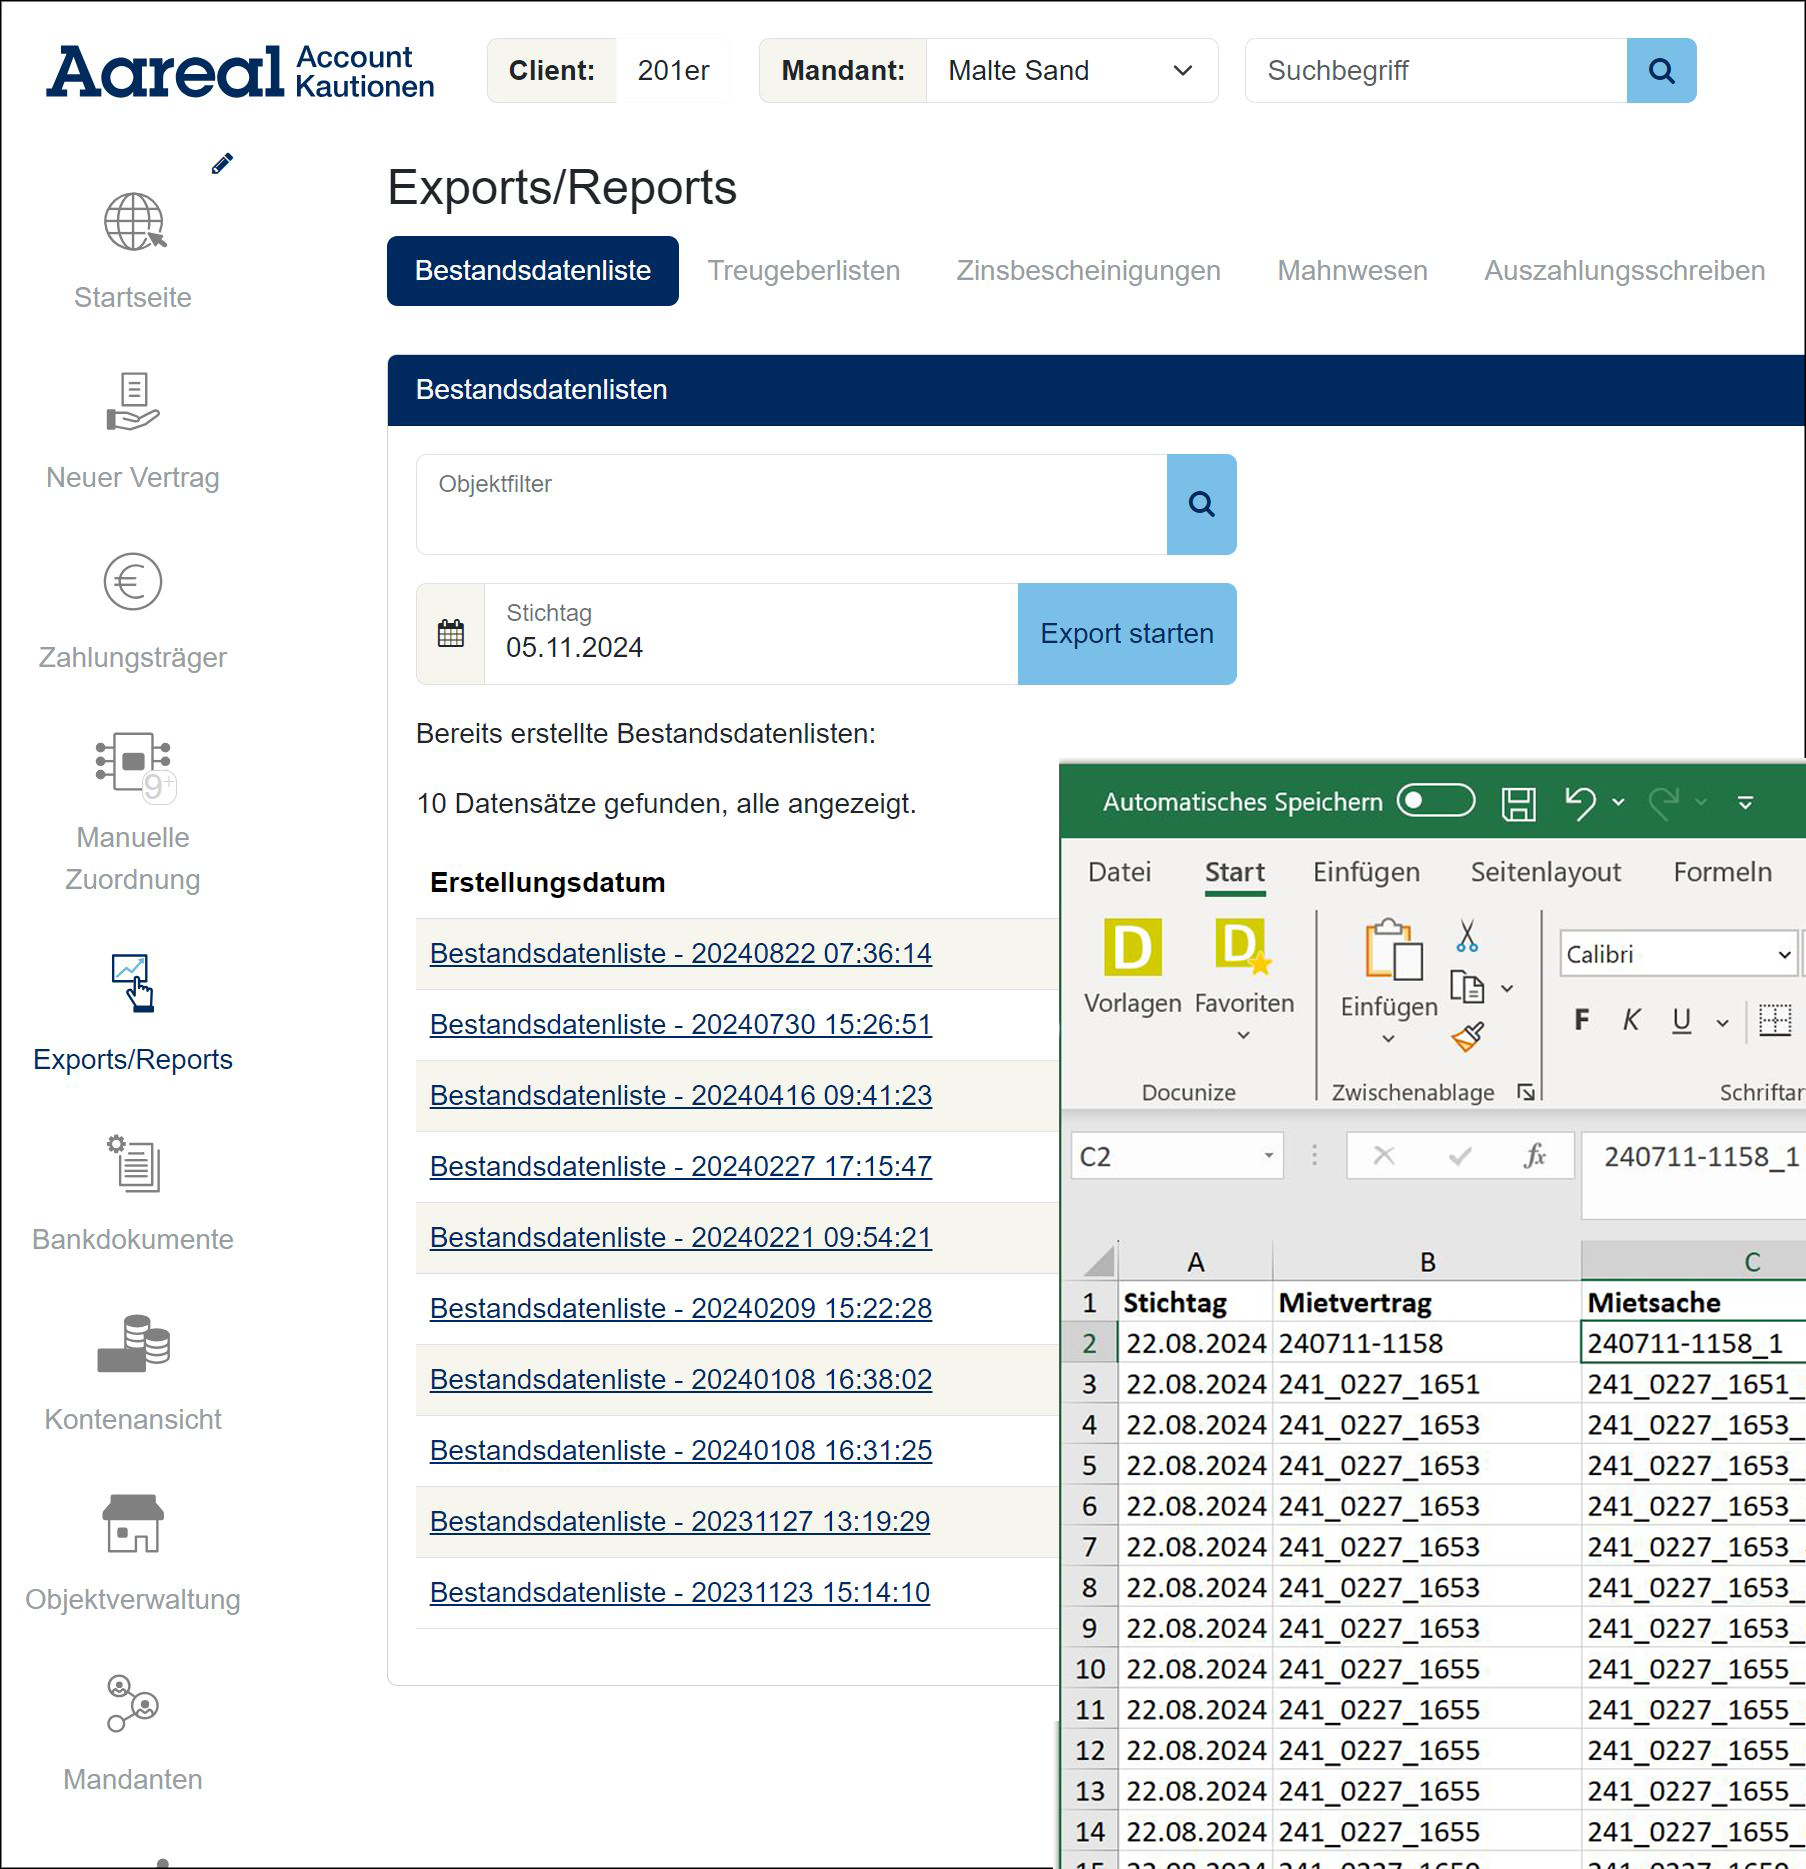Open Kontenansicht coins icon
This screenshot has height=1869, width=1806.
tap(133, 1343)
